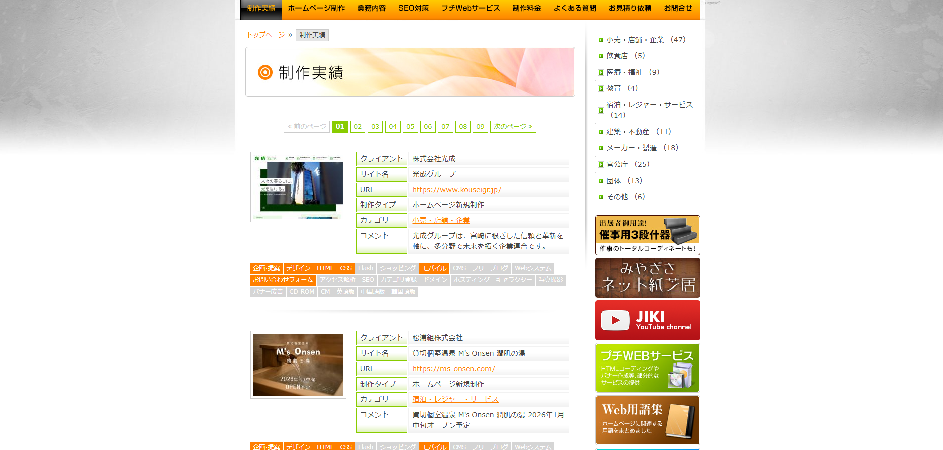Click the M's Onsen site thumbnail
The height and width of the screenshot is (450, 943).
297,365
